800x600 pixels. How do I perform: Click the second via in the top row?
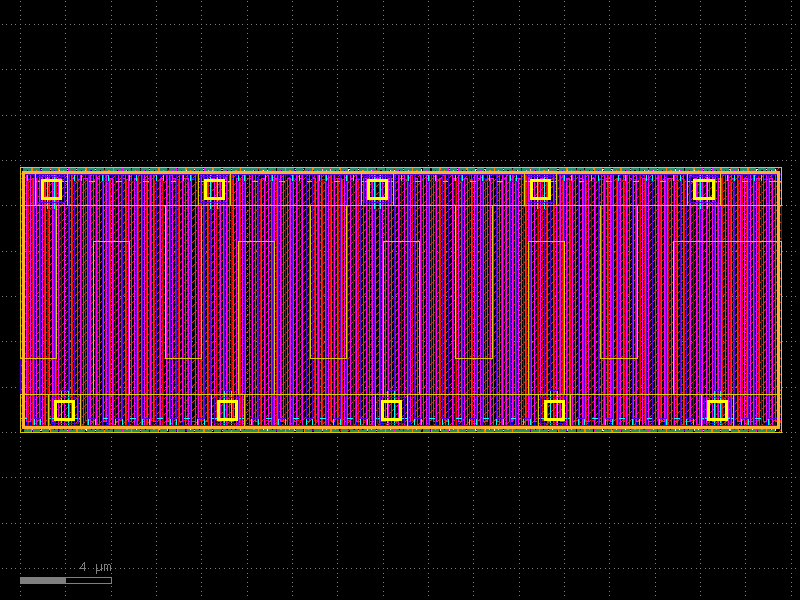(x=215, y=188)
